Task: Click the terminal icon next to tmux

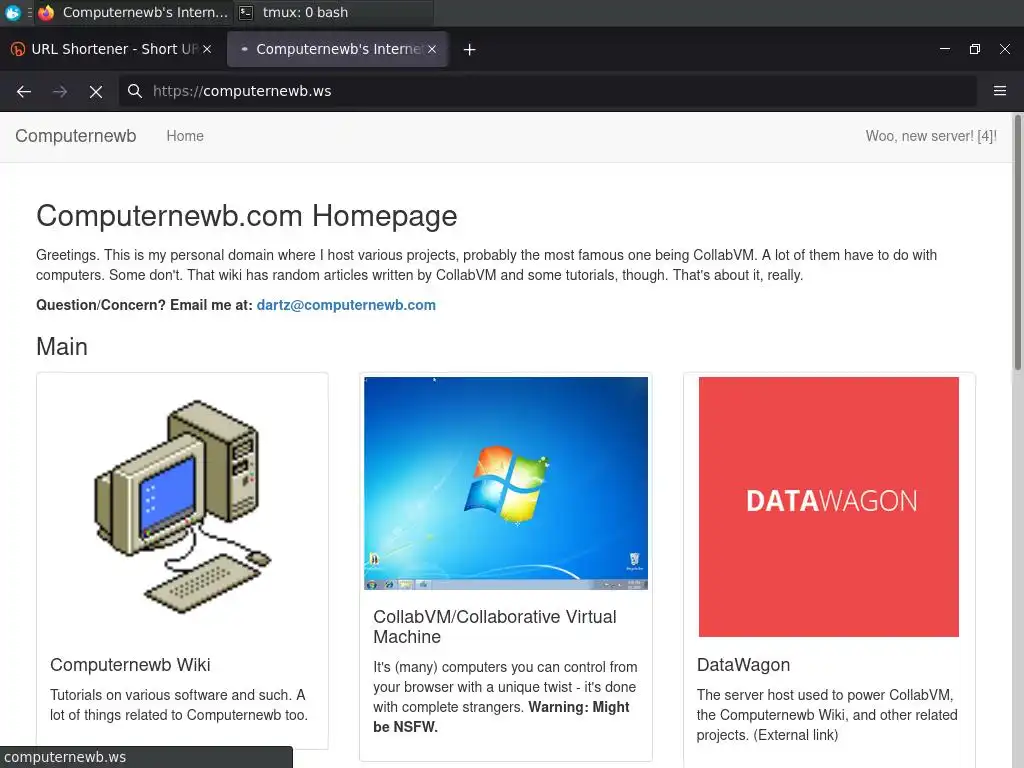Action: coord(246,12)
